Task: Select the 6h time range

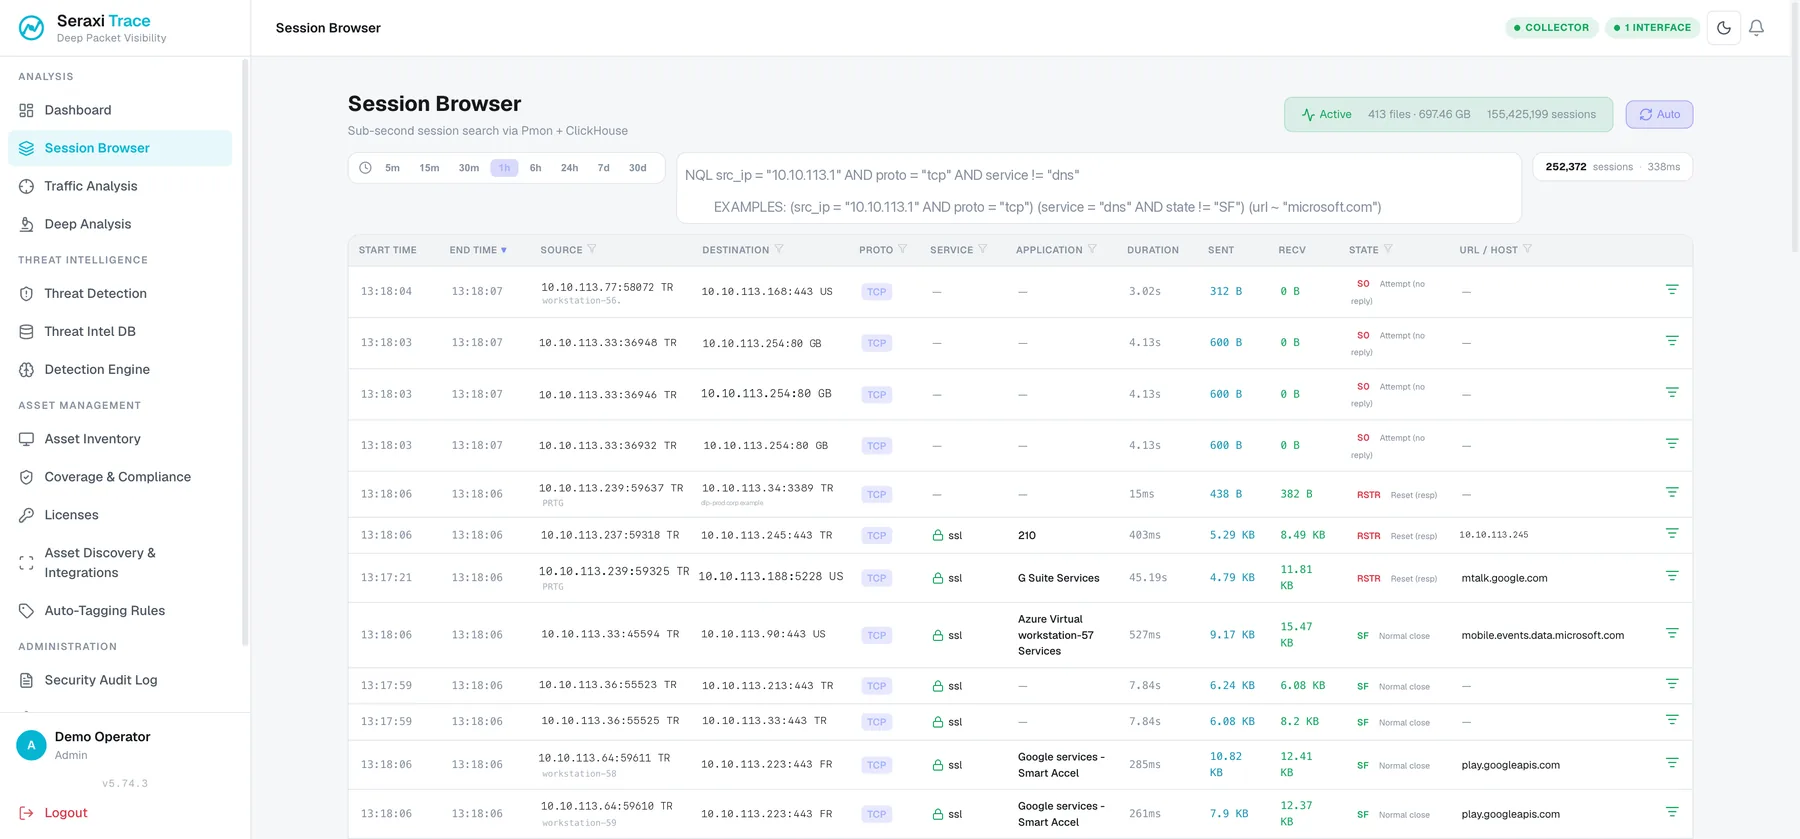Action: (536, 168)
